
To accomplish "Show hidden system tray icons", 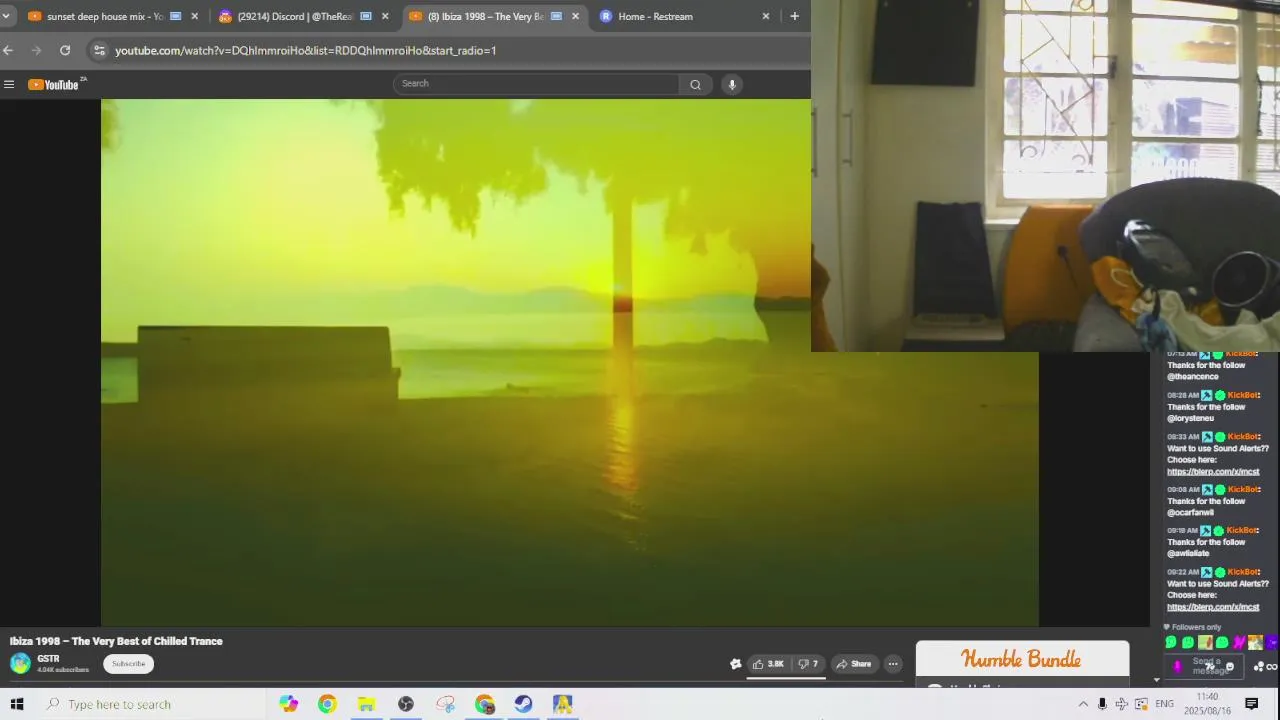I will (1083, 704).
